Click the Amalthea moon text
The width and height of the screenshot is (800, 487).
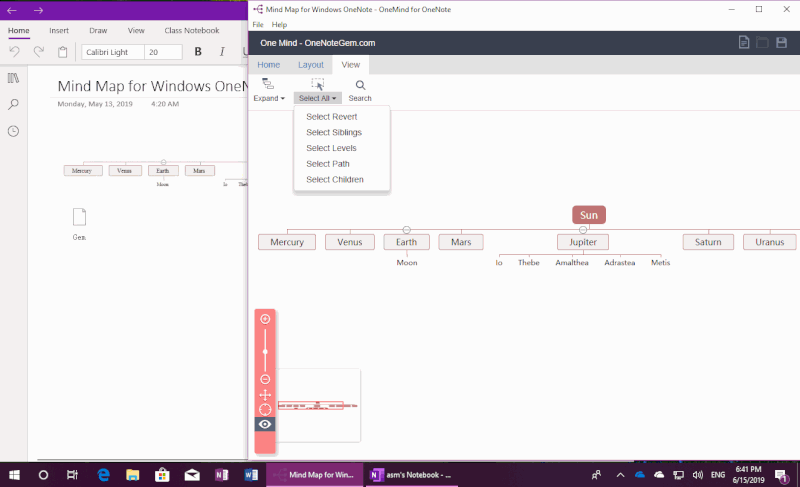[x=571, y=263]
